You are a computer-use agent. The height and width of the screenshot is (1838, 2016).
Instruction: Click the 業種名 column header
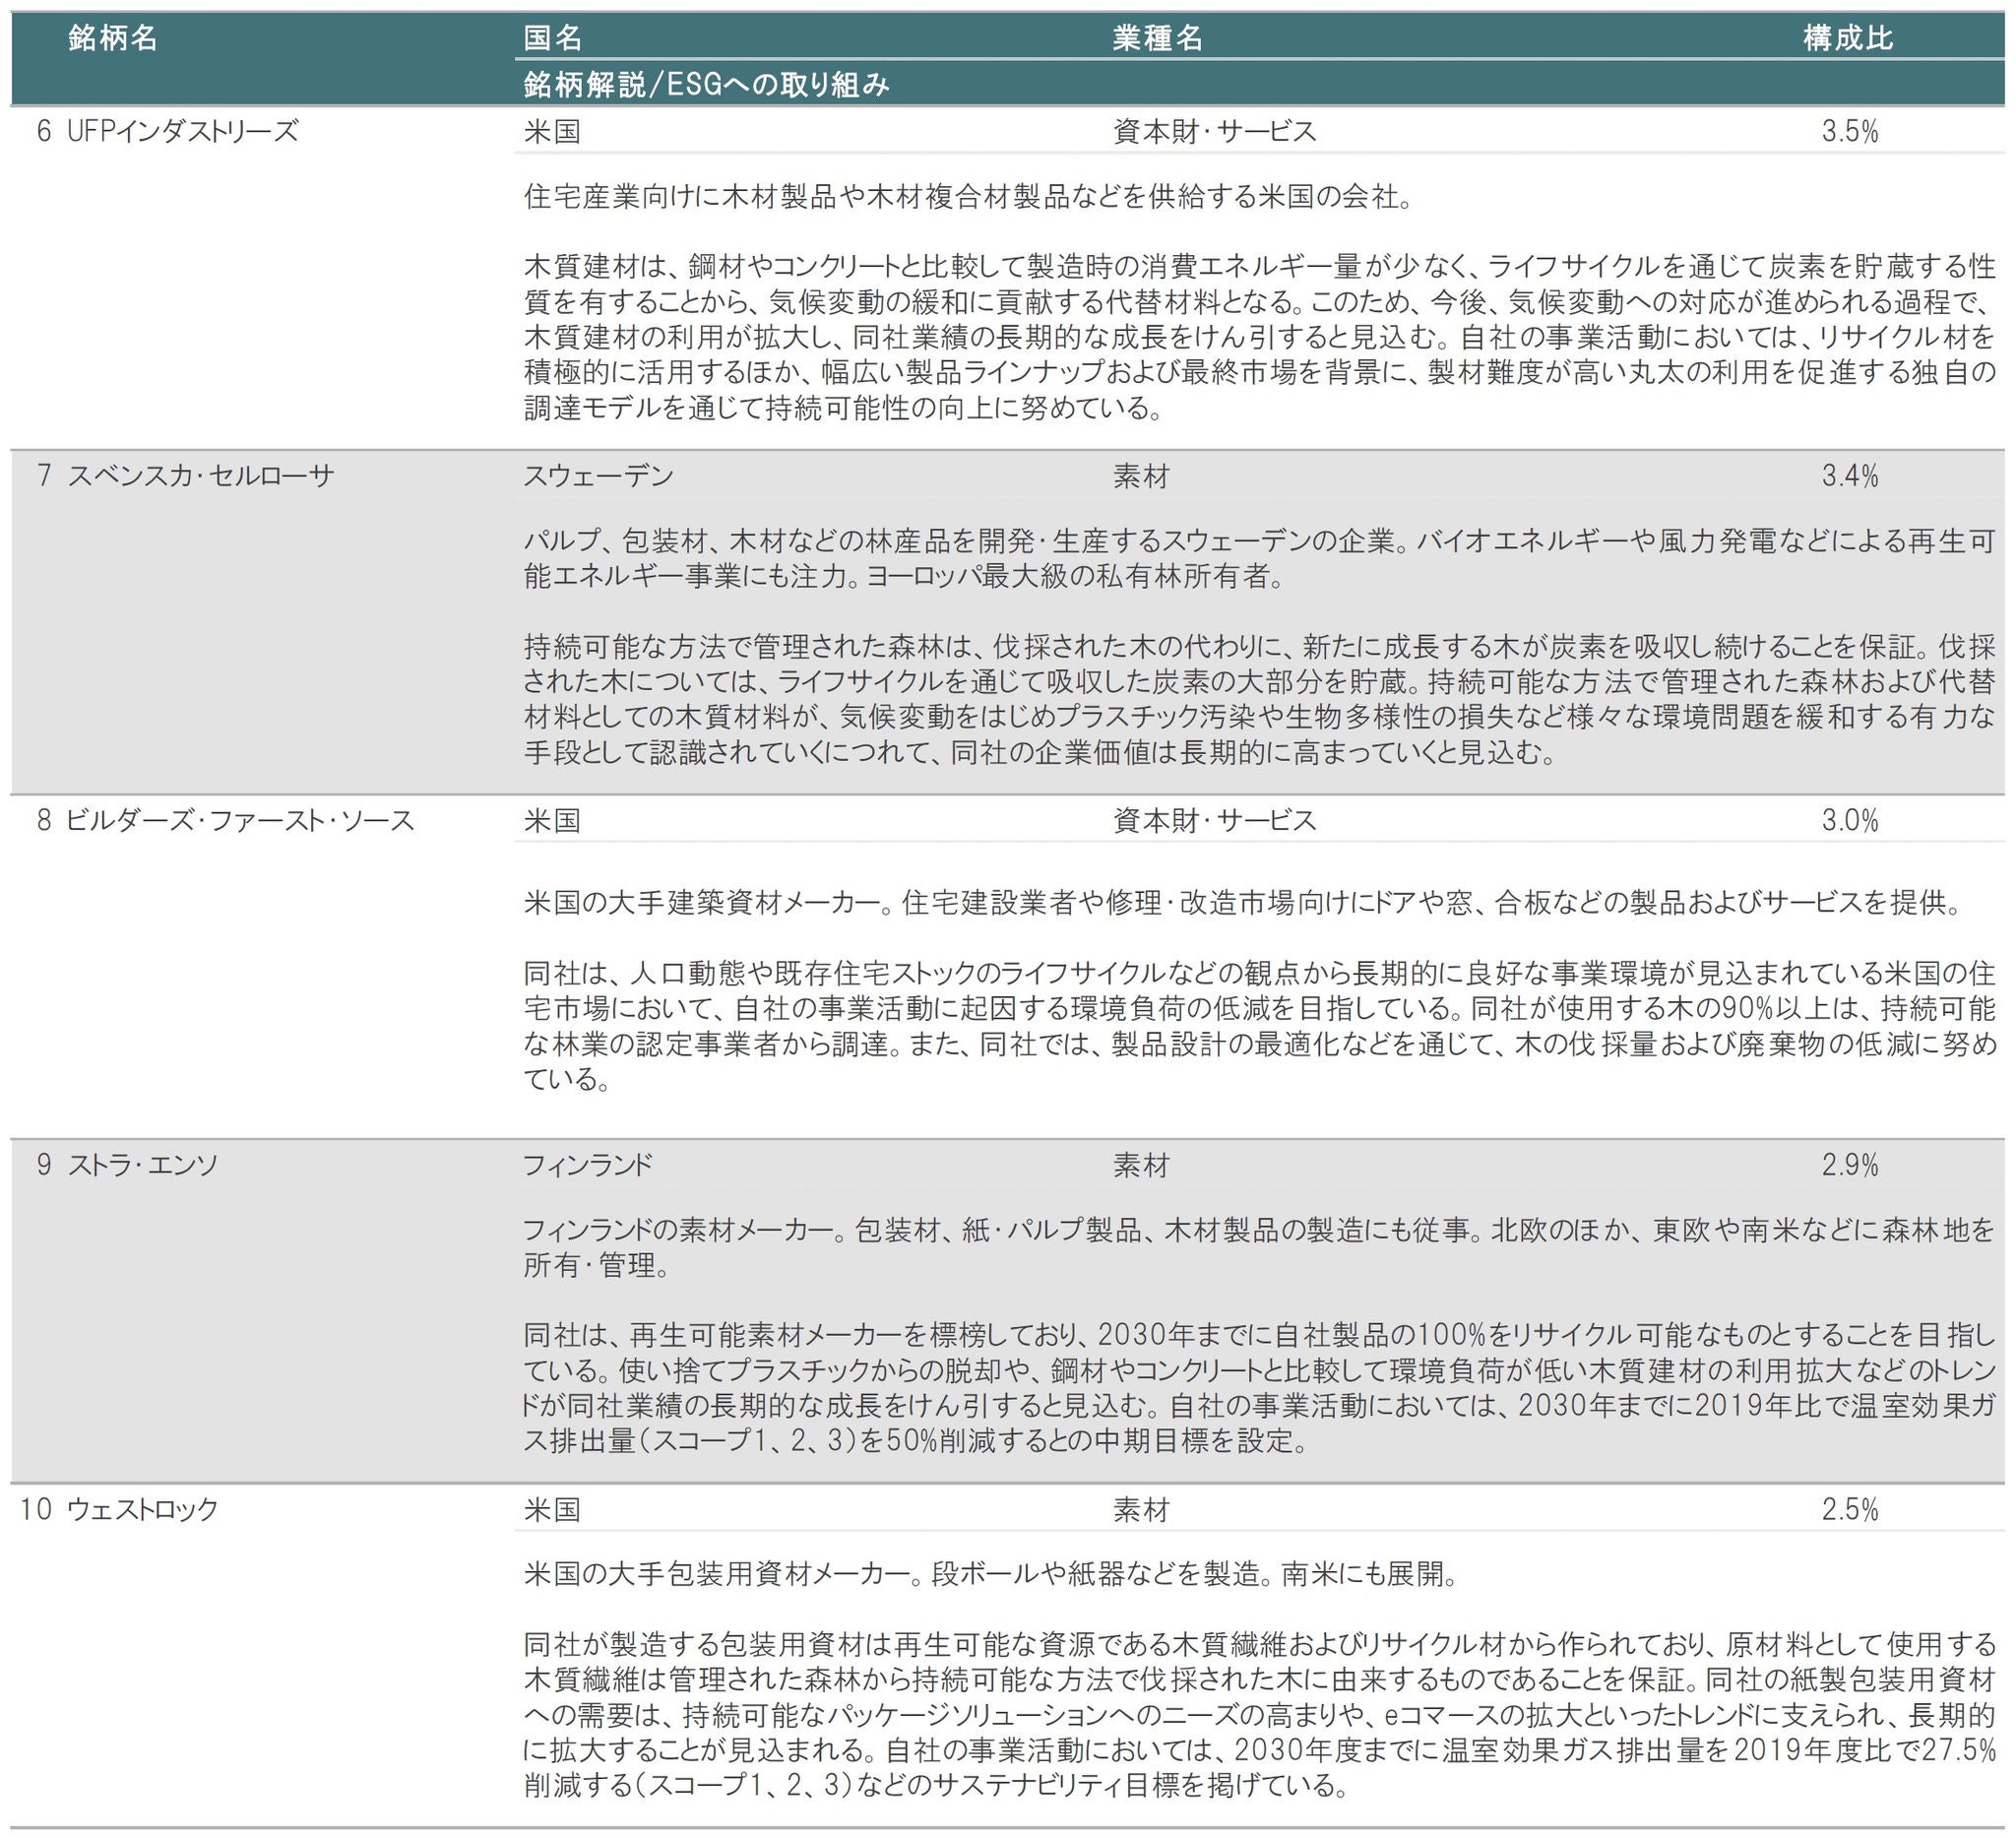tap(1157, 39)
